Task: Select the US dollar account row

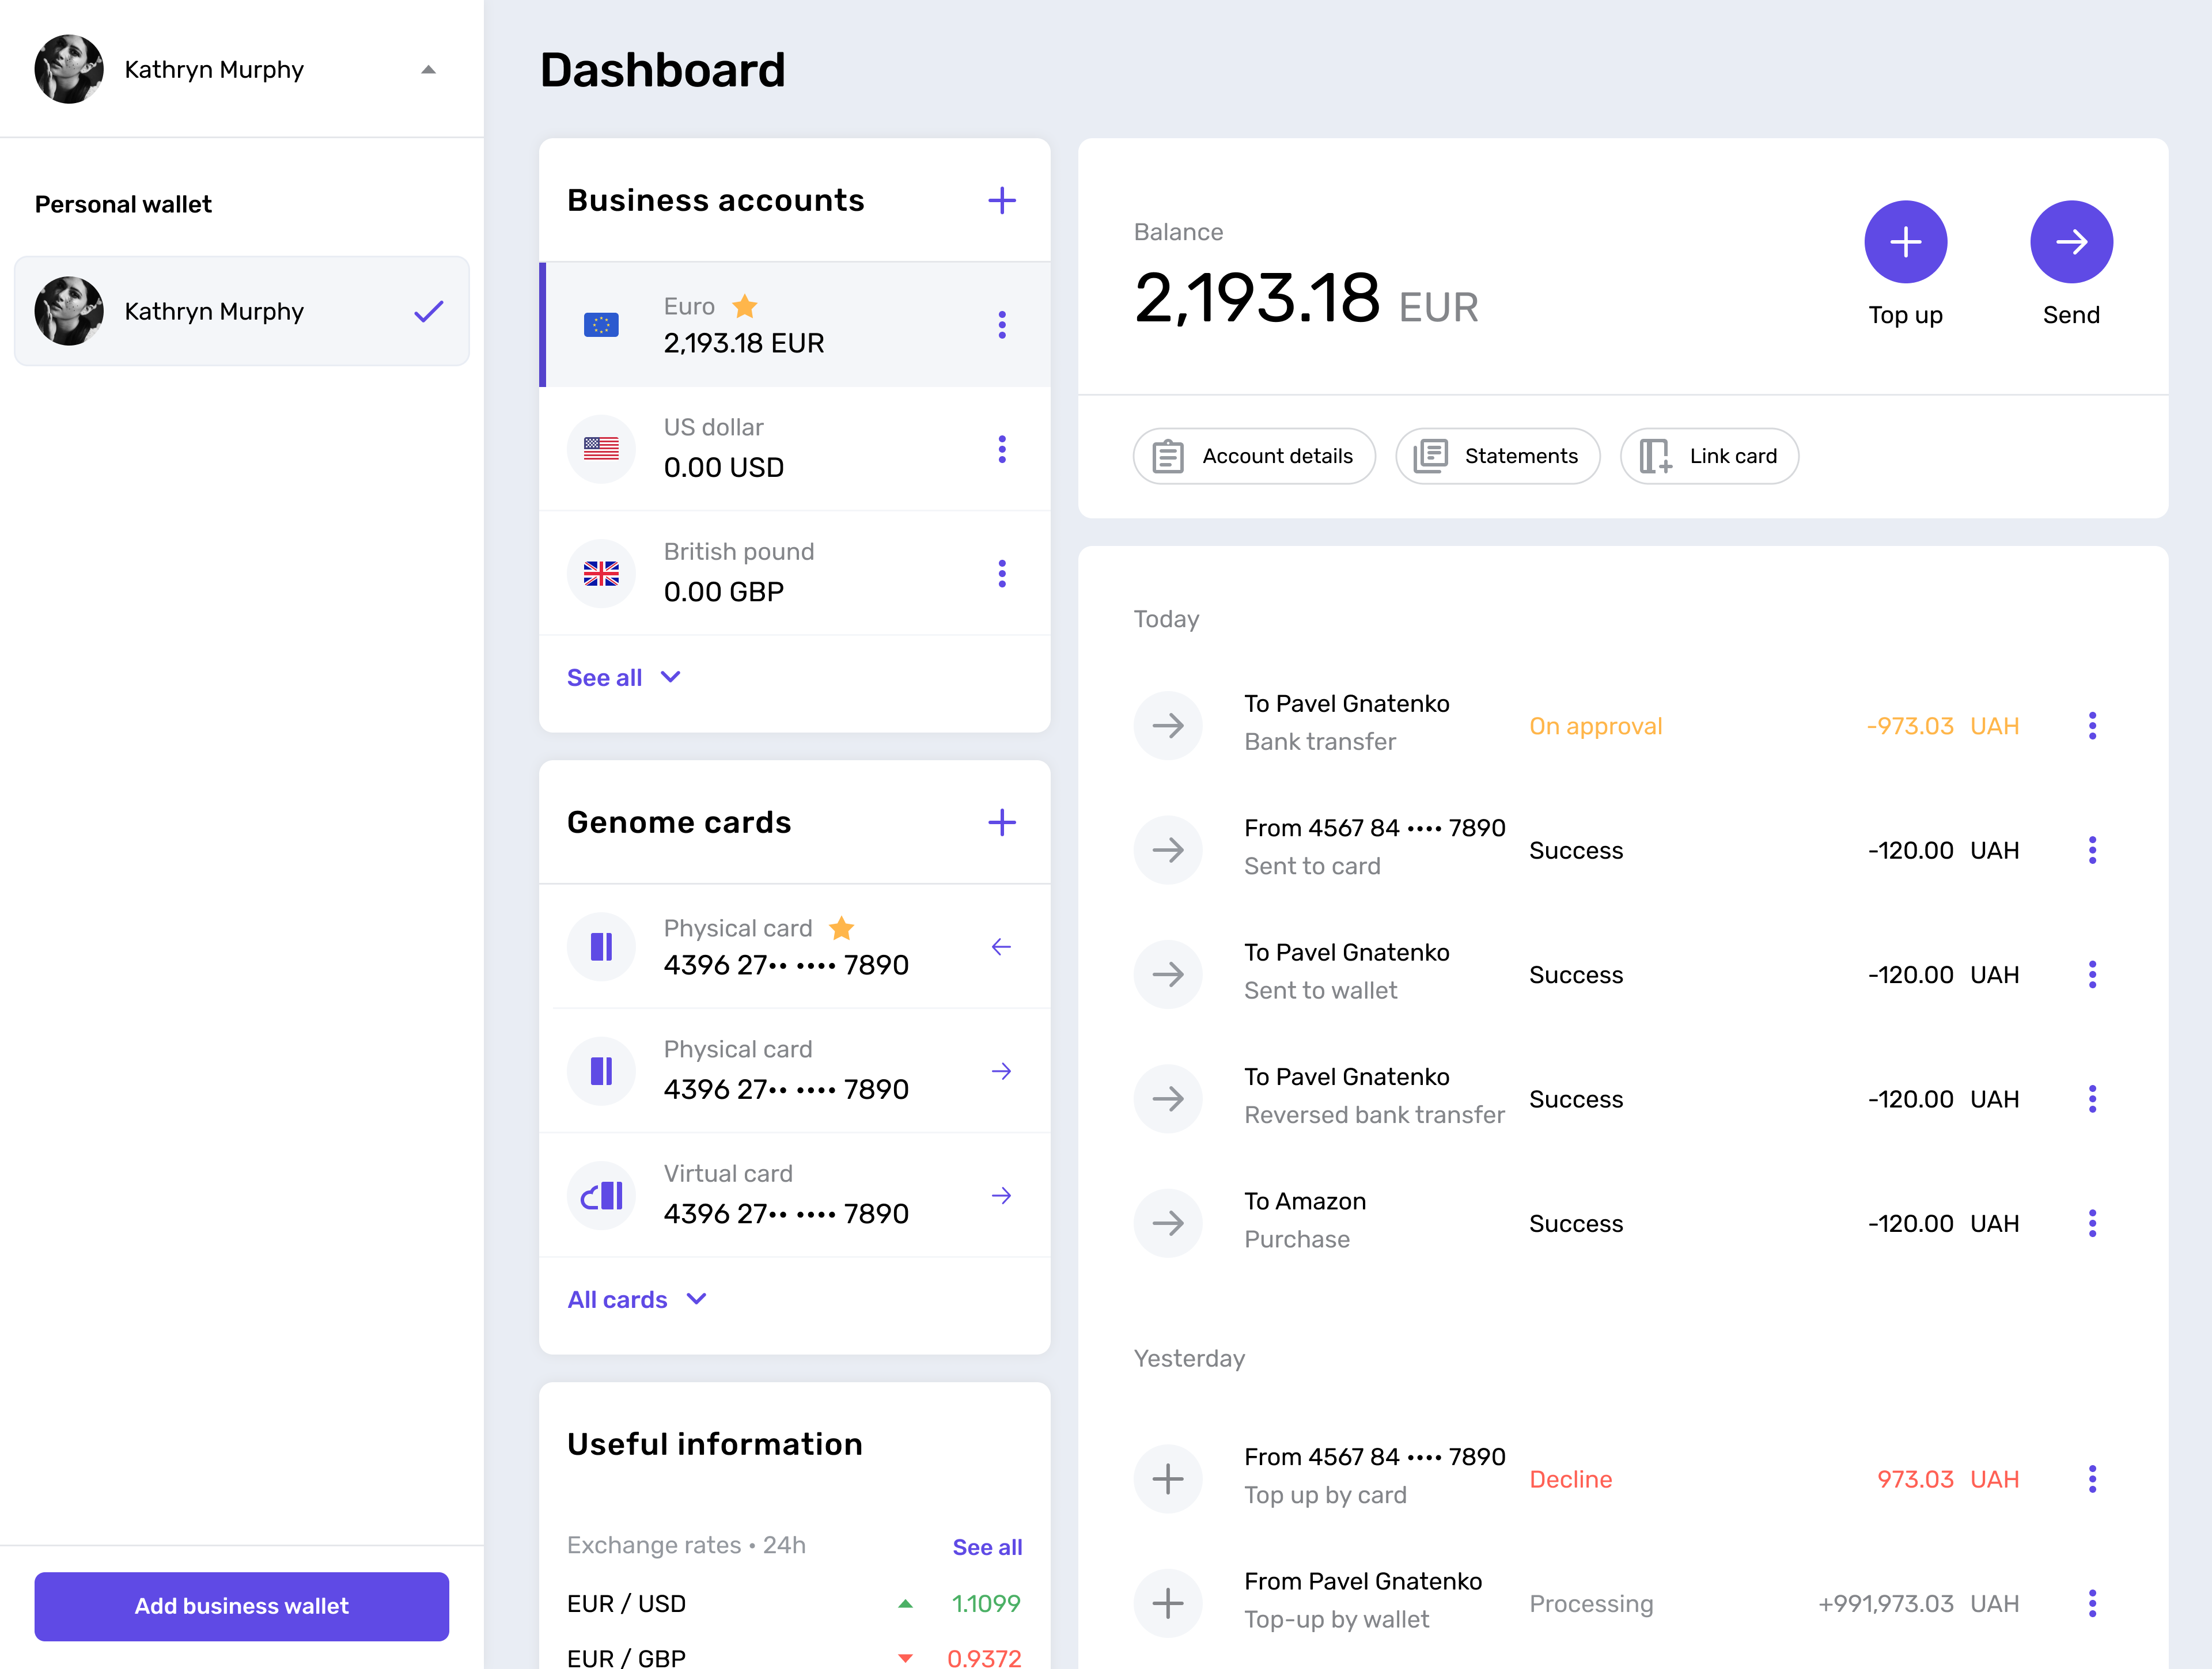Action: pyautogui.click(x=794, y=448)
